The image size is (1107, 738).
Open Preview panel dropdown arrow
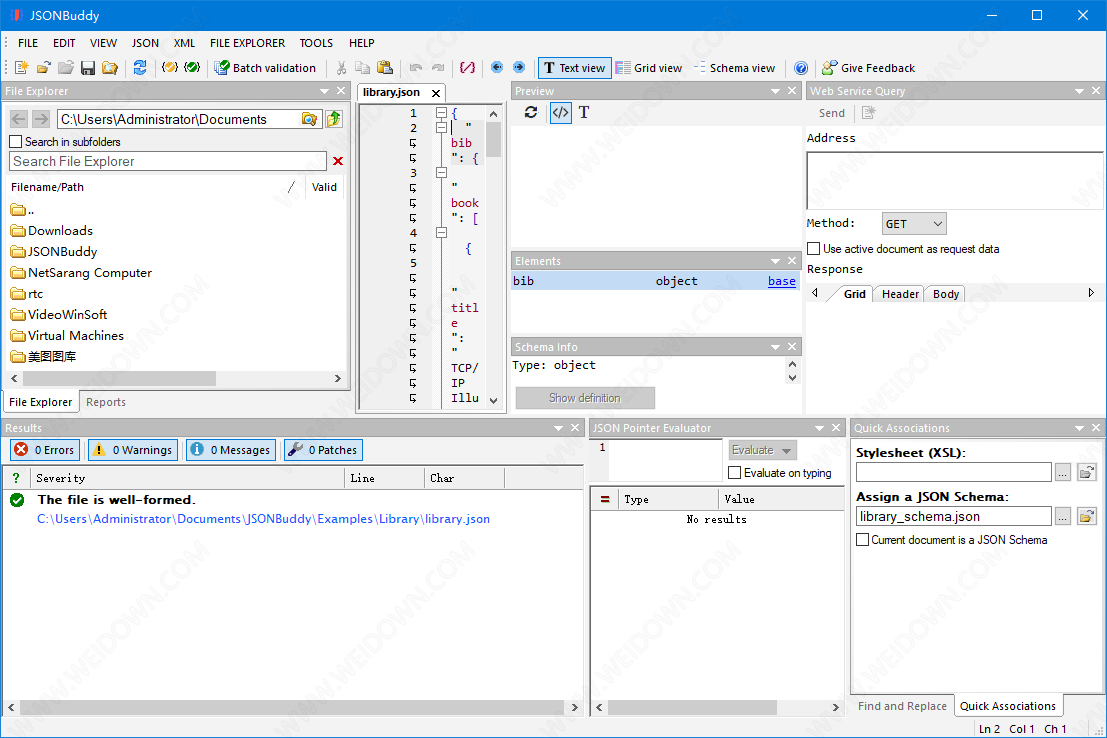click(775, 91)
